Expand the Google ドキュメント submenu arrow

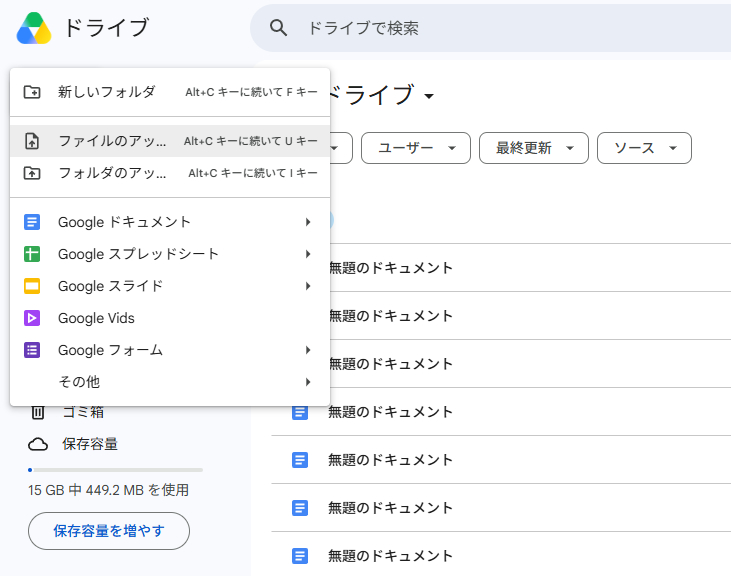[308, 222]
